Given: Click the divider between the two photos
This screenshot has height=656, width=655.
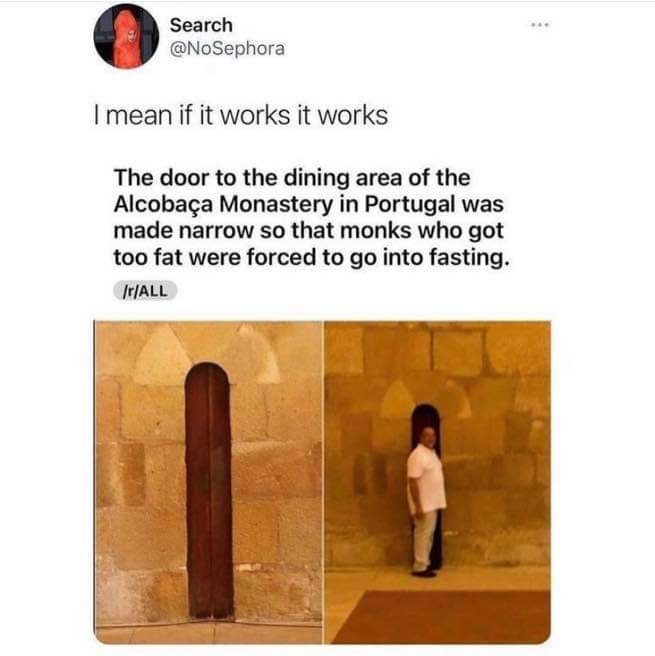Looking at the screenshot, I should tap(323, 482).
